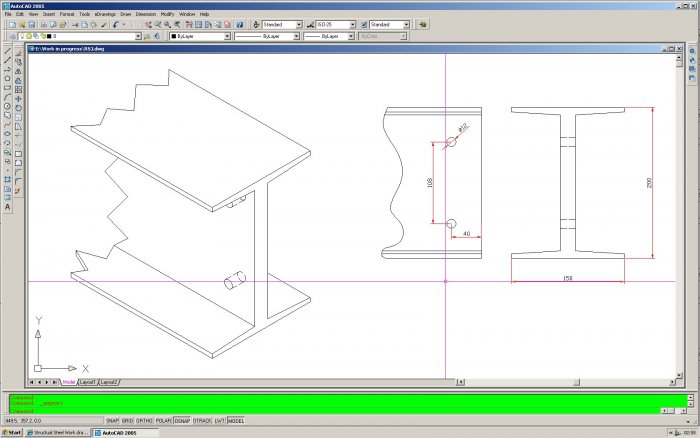
Task: Click the Explode modify tool
Action: [x=18, y=190]
